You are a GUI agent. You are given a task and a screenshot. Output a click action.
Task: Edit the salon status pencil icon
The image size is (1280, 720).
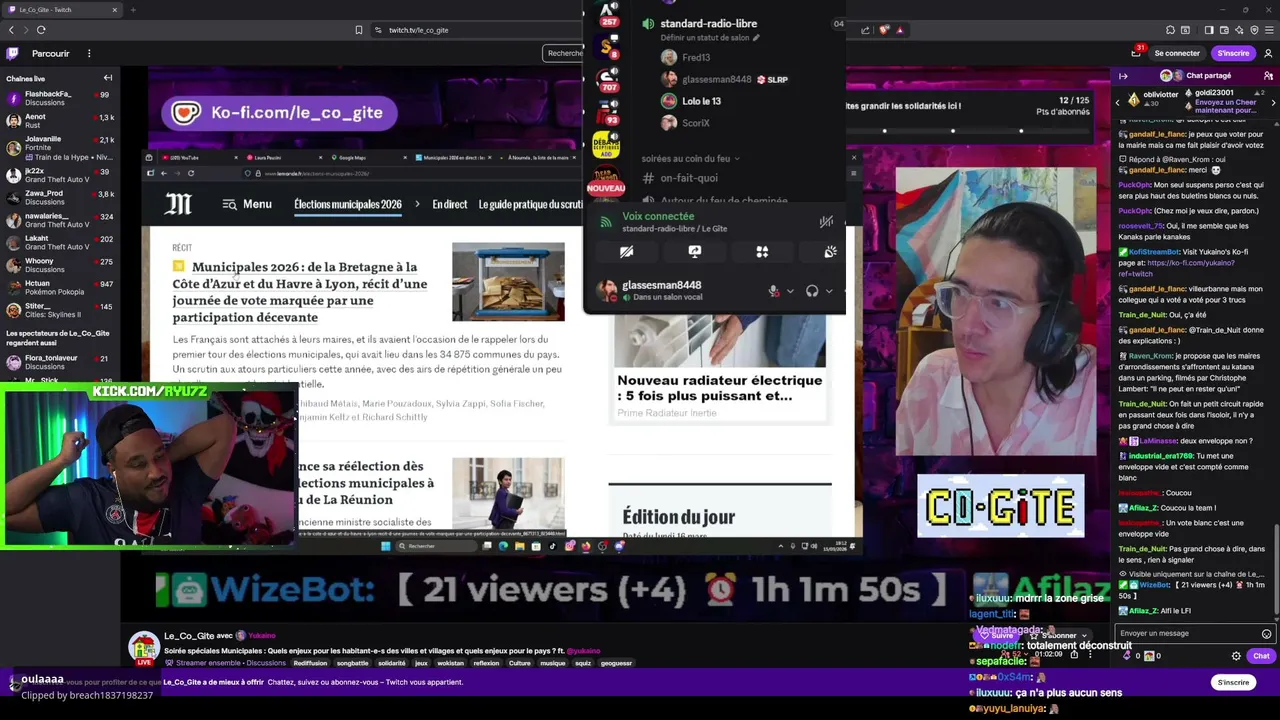(x=756, y=38)
